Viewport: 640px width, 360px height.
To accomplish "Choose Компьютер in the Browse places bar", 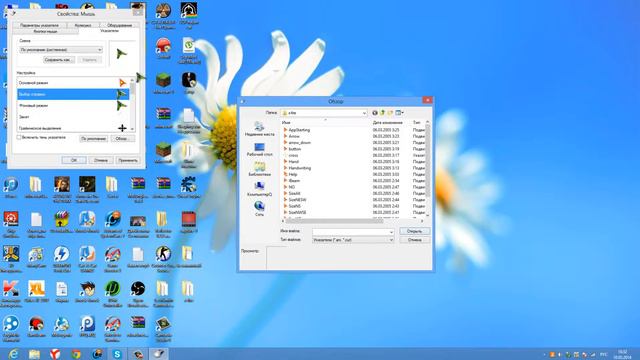I will point(259,189).
